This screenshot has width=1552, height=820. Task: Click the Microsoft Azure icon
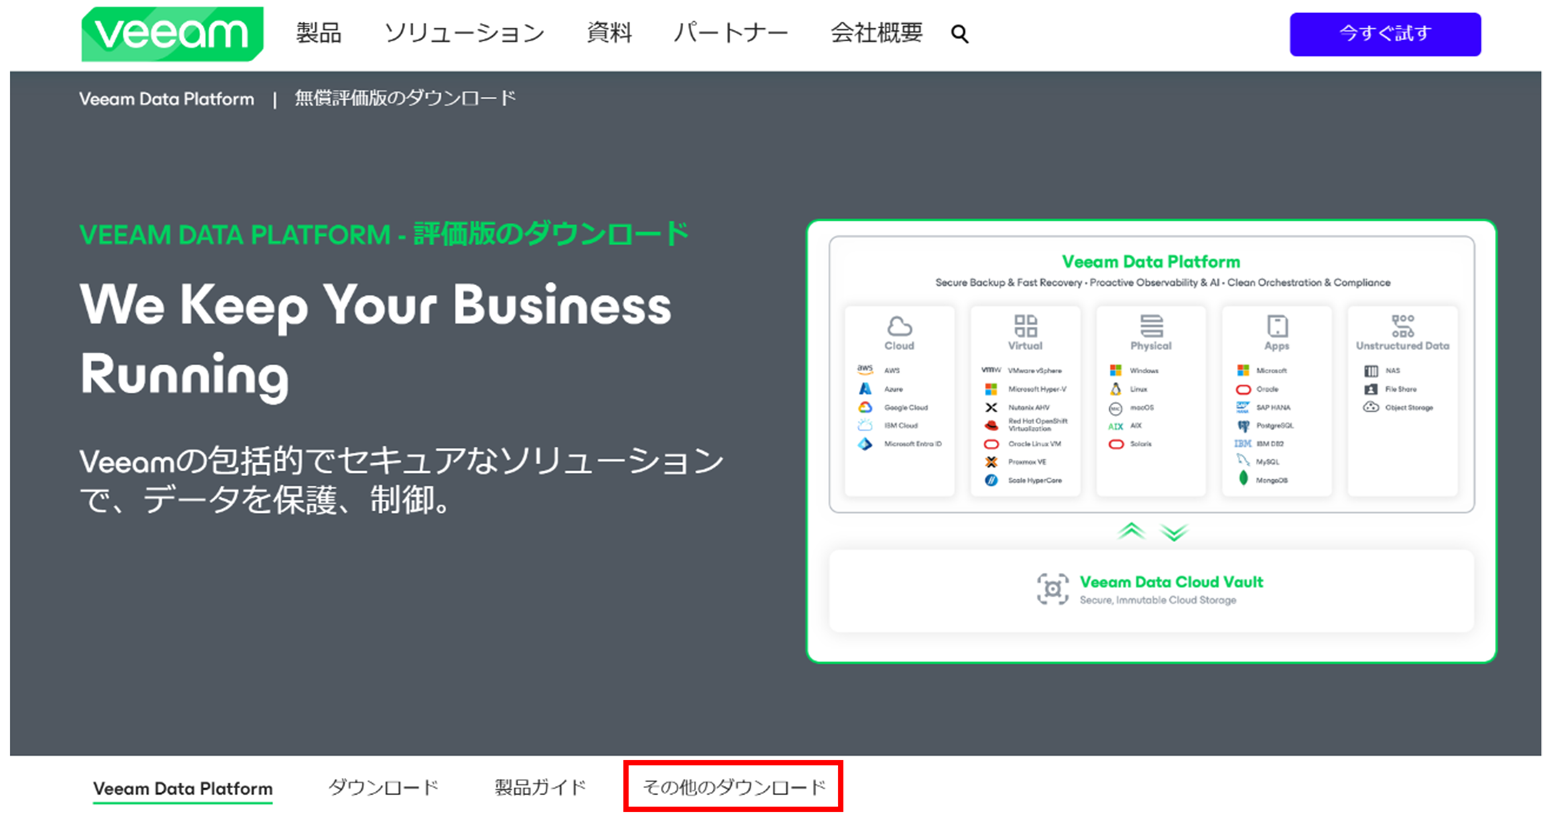864,389
